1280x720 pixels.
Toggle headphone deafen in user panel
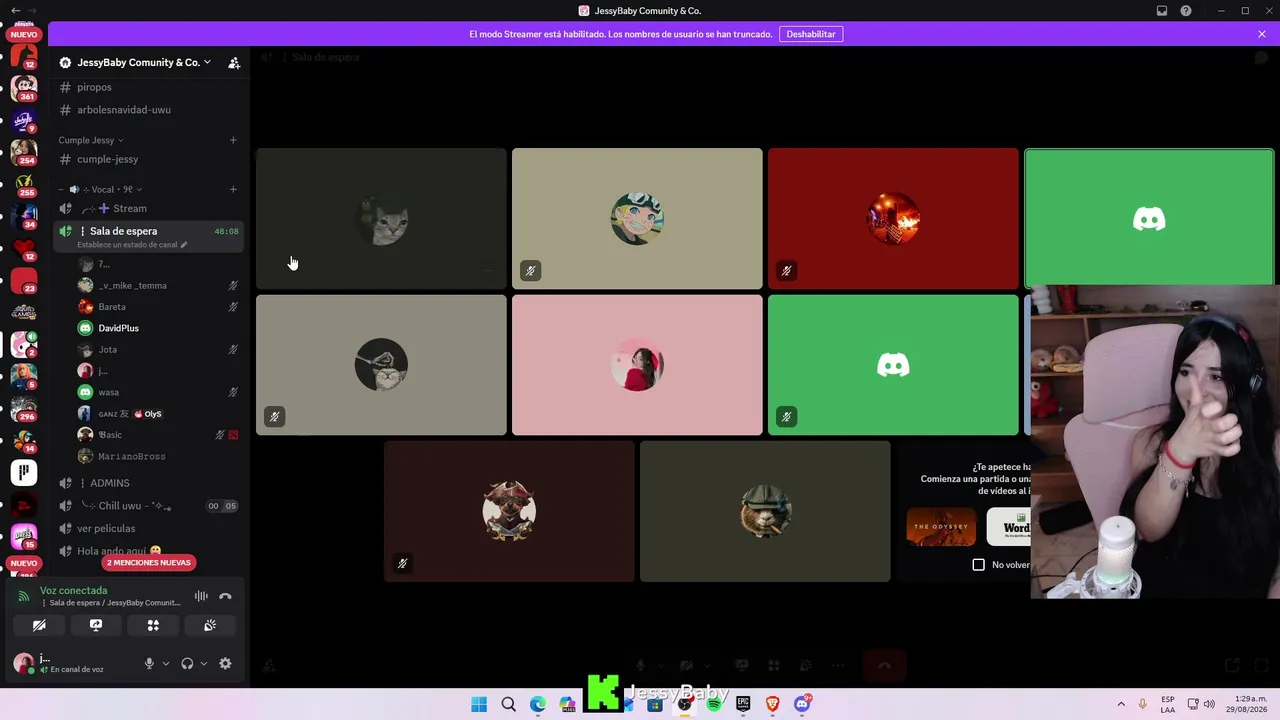187,663
